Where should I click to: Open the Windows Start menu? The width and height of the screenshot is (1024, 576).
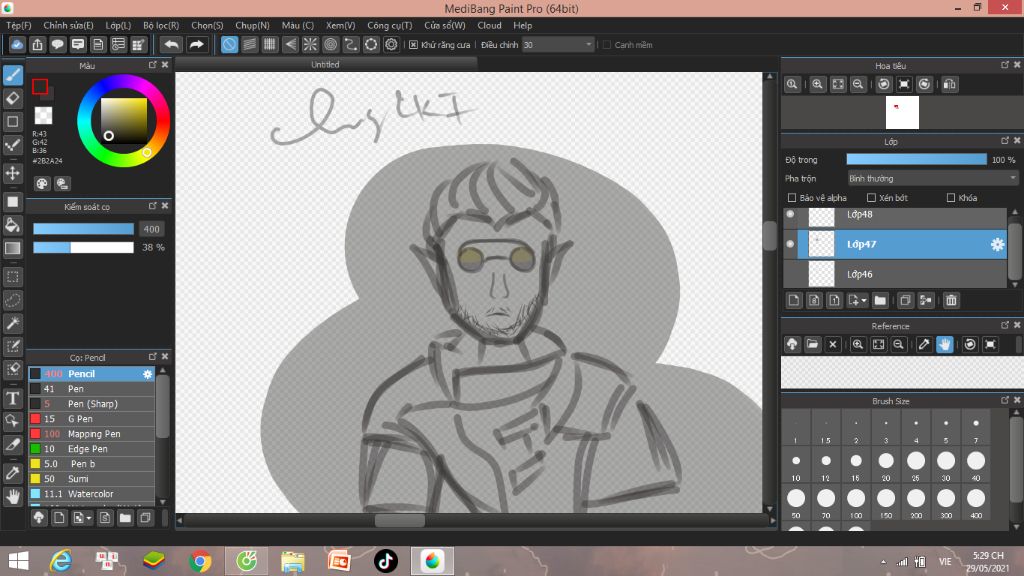(18, 561)
